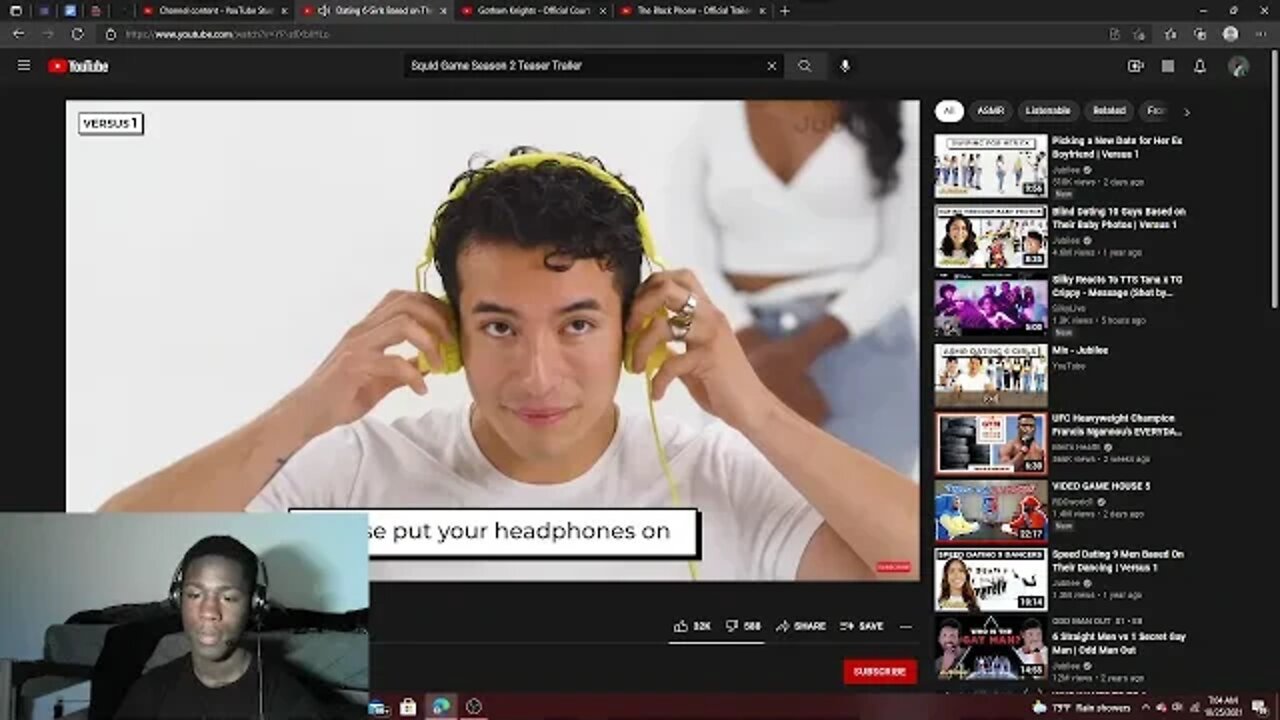Image resolution: width=1280 pixels, height=720 pixels.
Task: Open Microsoft Store in the taskbar
Action: [407, 707]
